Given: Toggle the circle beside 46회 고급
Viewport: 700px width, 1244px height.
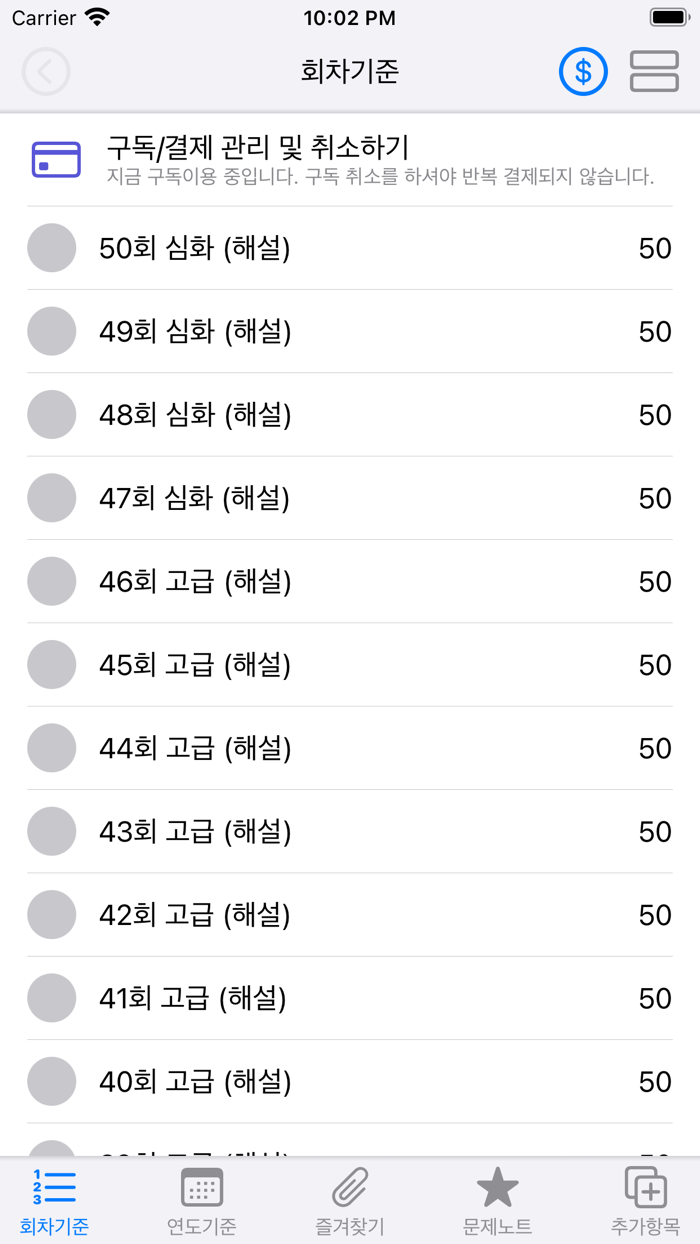Looking at the screenshot, I should click(x=51, y=581).
